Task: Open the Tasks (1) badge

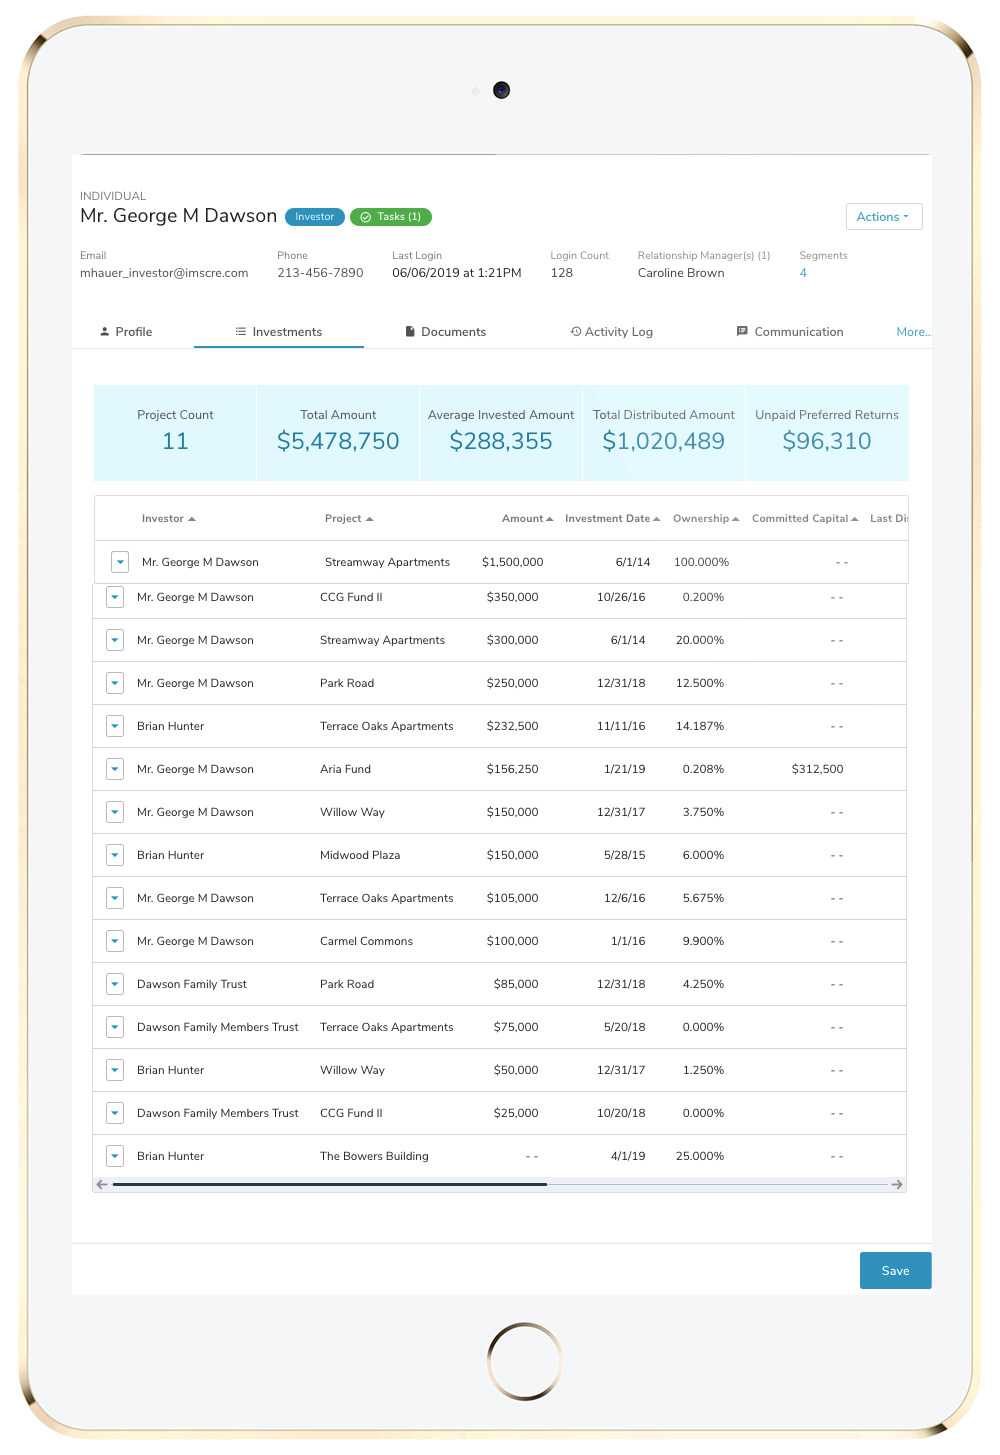Action: pos(390,217)
